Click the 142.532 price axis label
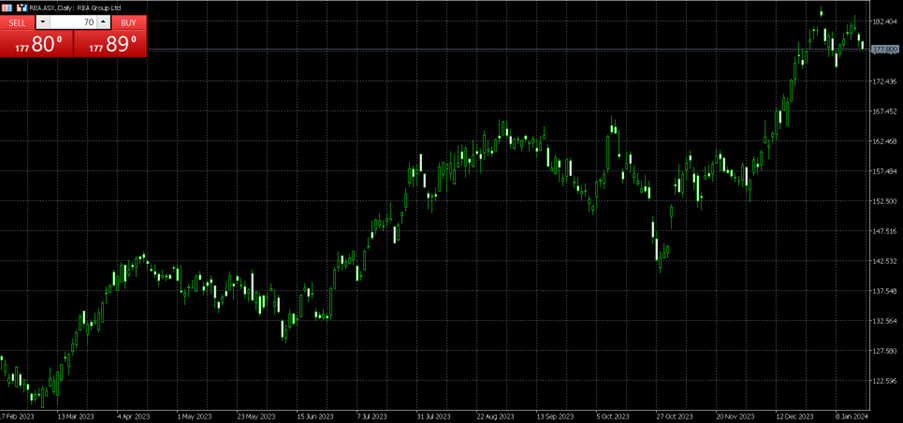903x423 pixels. click(885, 261)
